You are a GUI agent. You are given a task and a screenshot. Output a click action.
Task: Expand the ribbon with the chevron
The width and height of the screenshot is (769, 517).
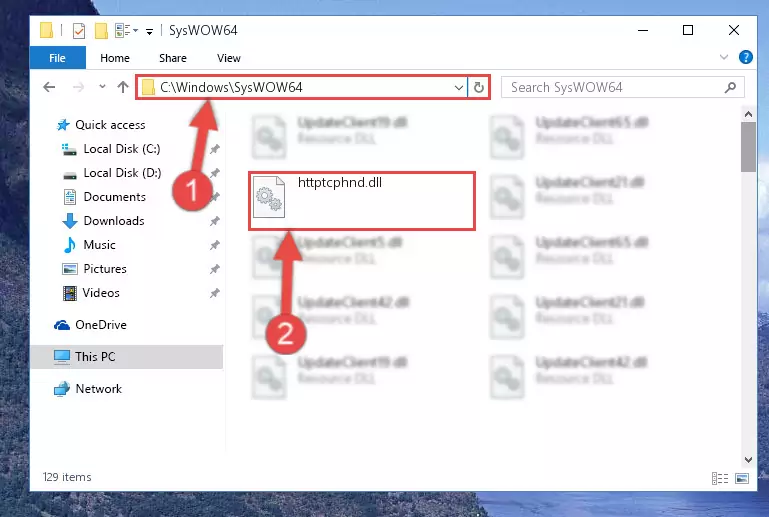[723, 57]
